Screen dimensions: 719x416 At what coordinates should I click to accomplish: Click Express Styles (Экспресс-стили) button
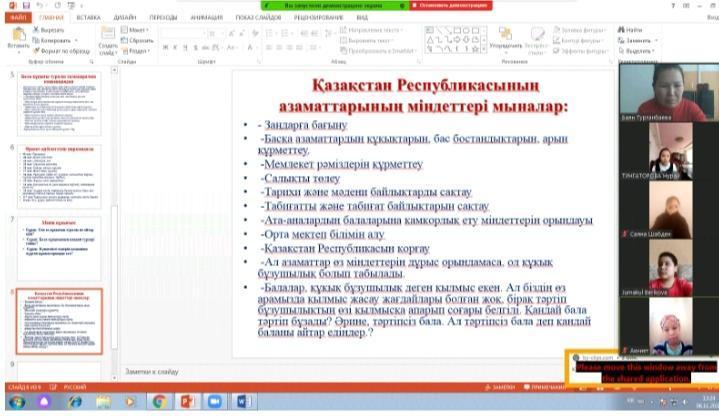536,40
